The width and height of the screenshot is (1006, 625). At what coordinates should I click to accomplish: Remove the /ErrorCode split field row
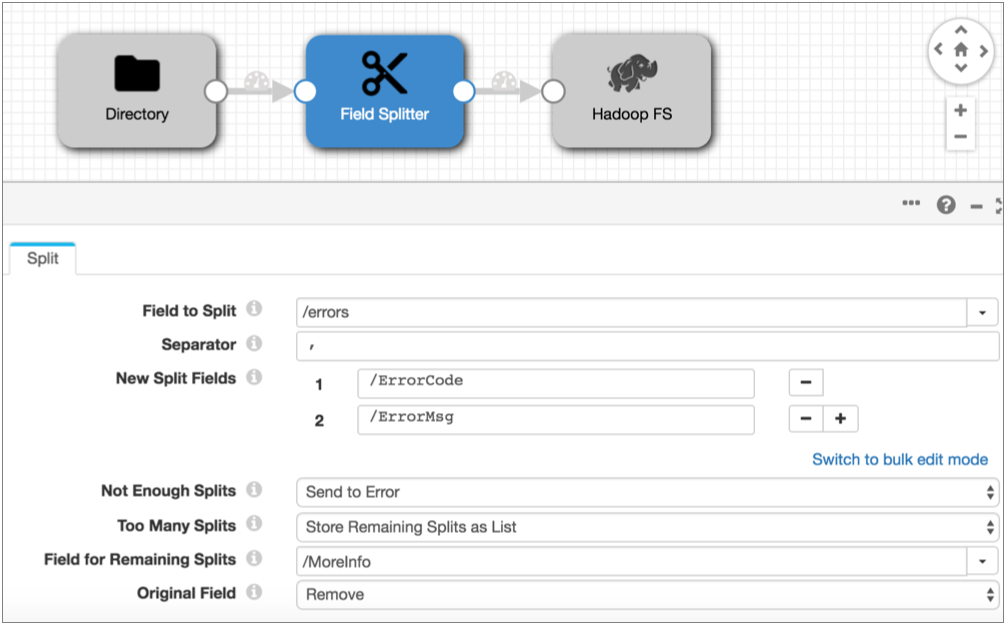point(806,383)
